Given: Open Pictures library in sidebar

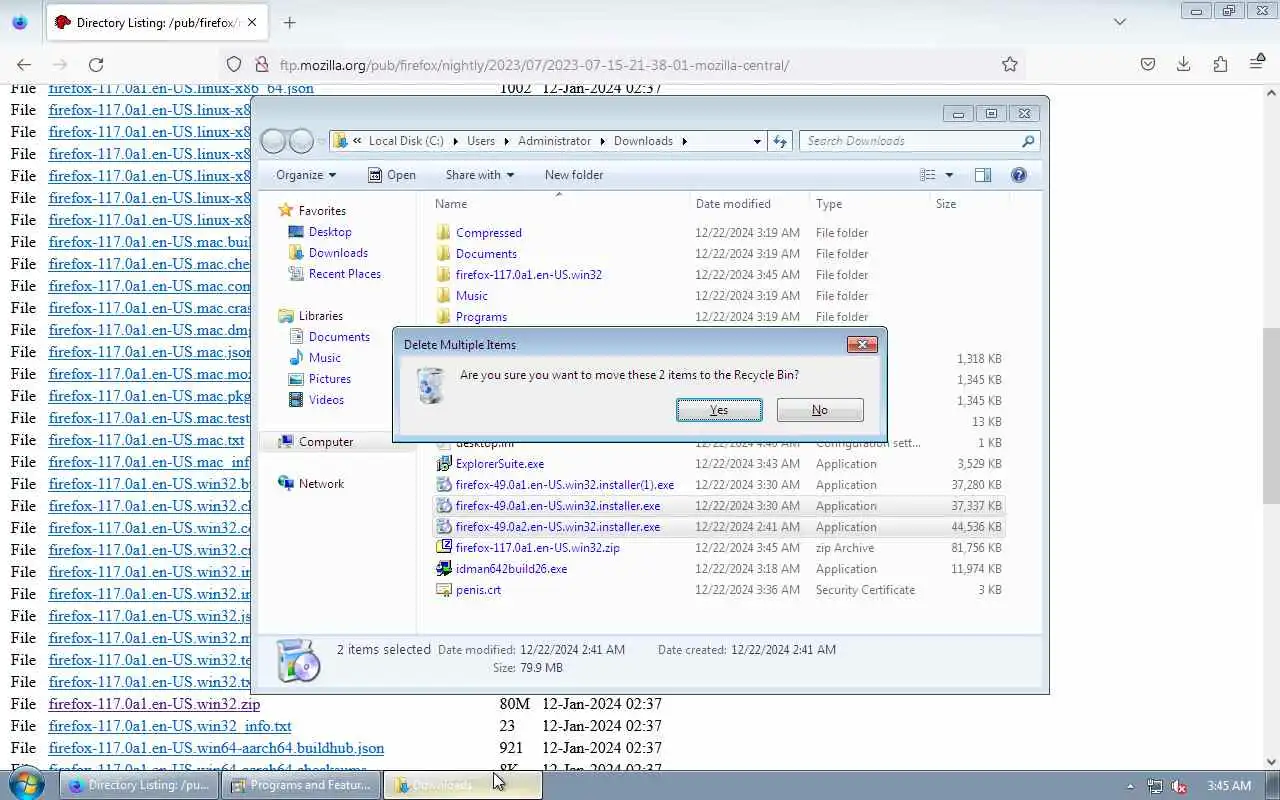Looking at the screenshot, I should click(329, 379).
